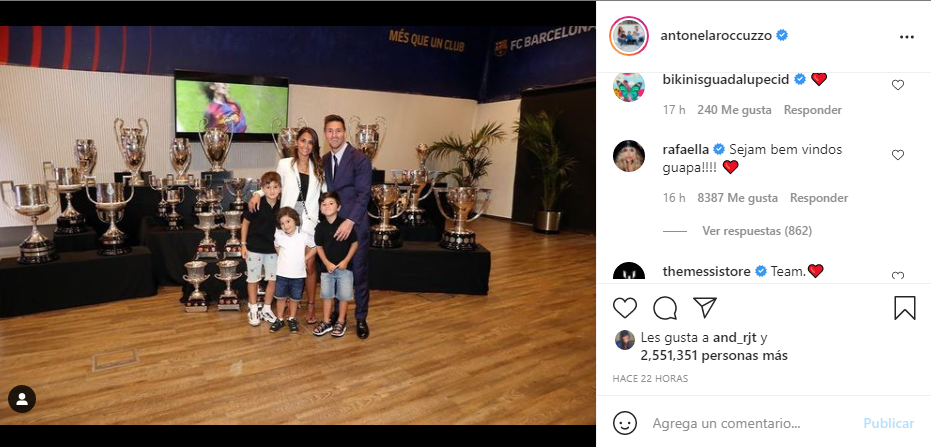This screenshot has height=447, width=931.
Task: Reply to rafaella's comment via Responder
Action: pos(819,198)
